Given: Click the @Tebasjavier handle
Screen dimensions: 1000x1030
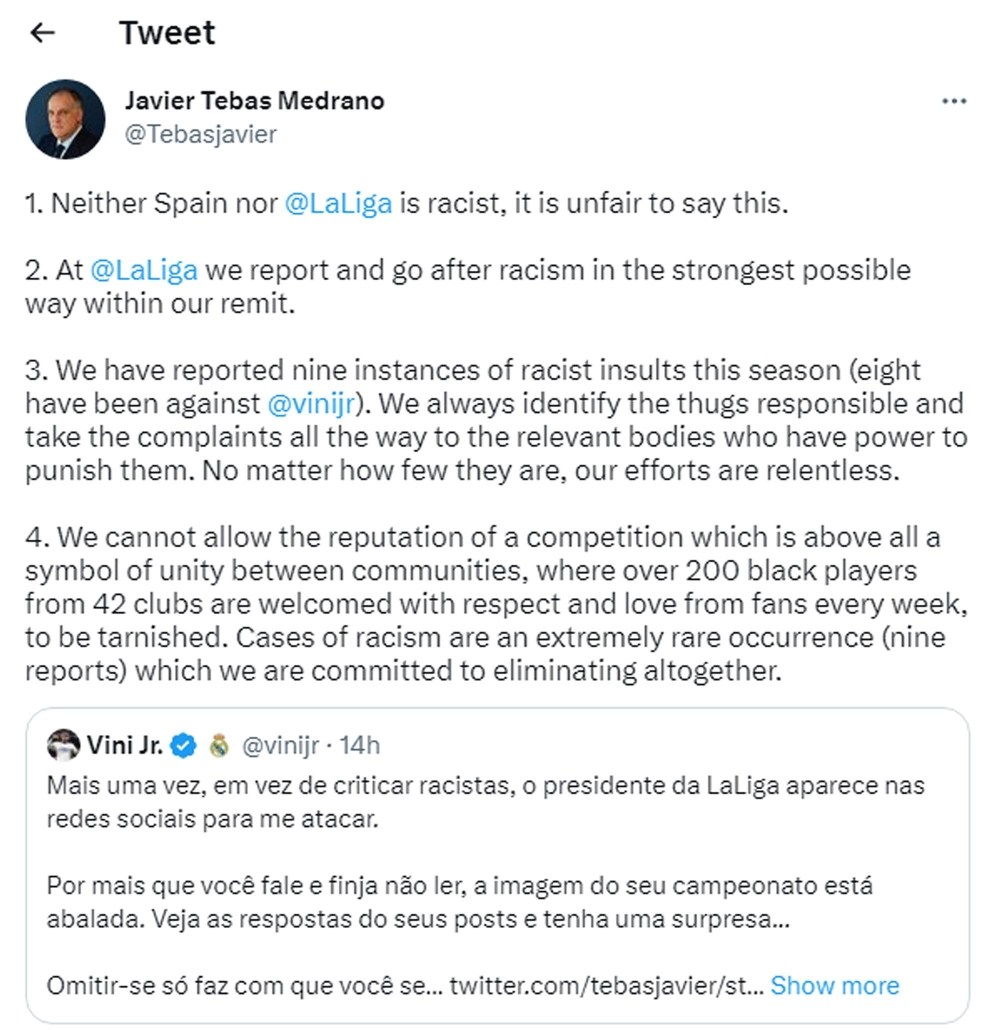Looking at the screenshot, I should (x=200, y=133).
